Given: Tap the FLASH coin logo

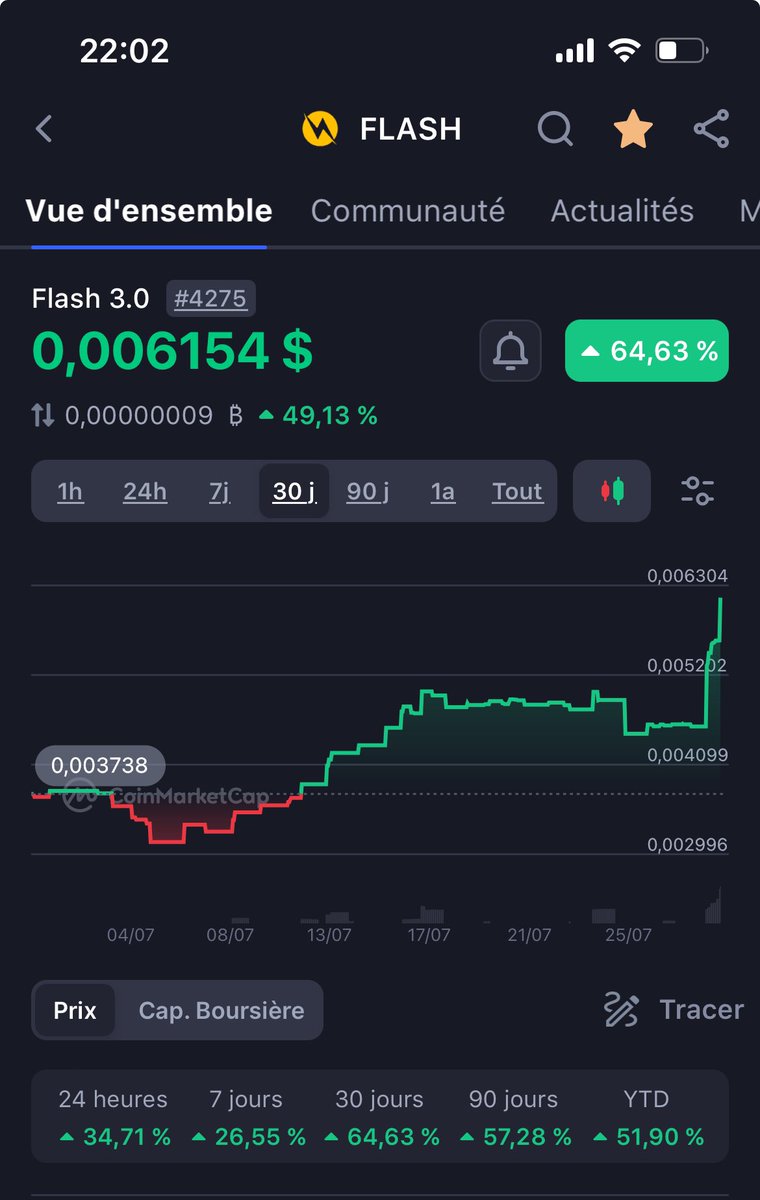Looking at the screenshot, I should pyautogui.click(x=320, y=129).
